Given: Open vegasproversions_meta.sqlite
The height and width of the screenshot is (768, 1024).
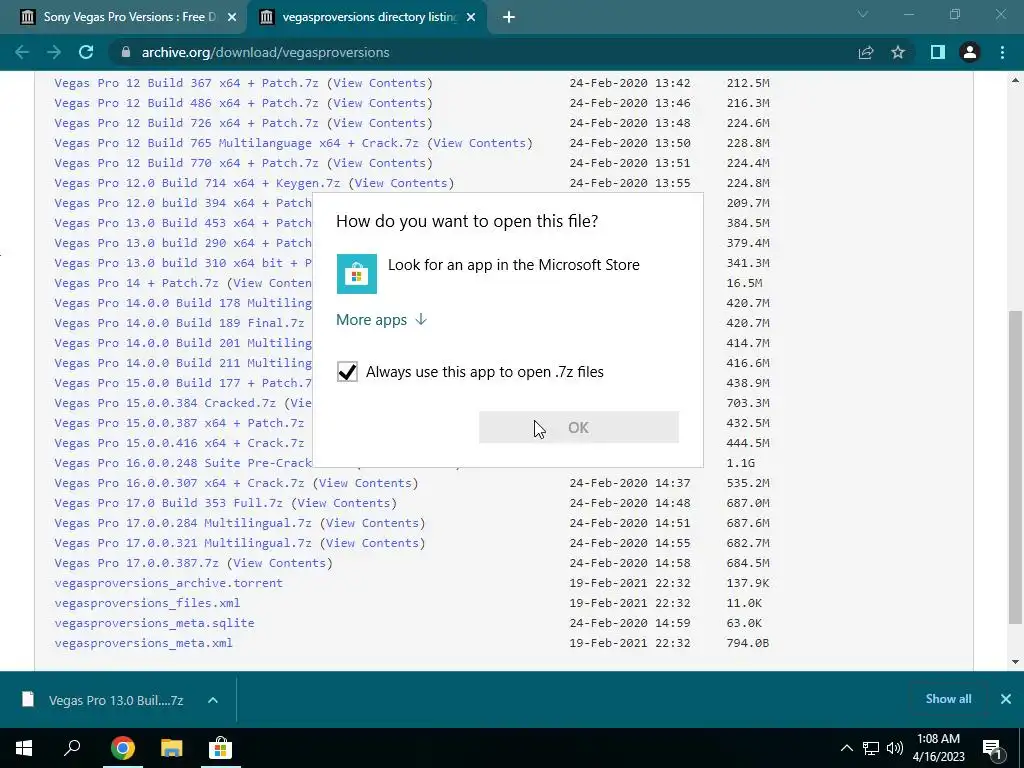Looking at the screenshot, I should (x=154, y=623).
